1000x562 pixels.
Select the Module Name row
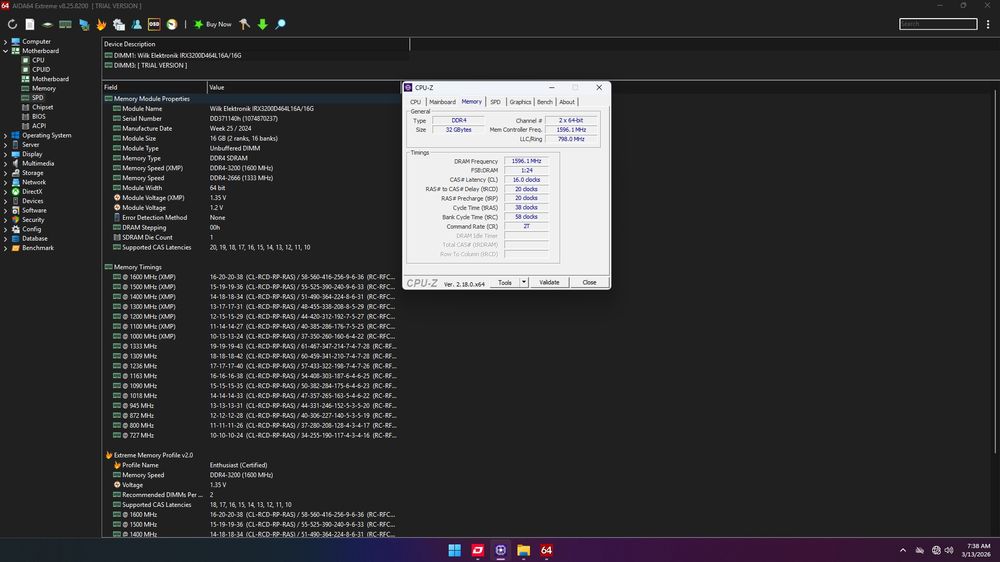click(x=251, y=108)
